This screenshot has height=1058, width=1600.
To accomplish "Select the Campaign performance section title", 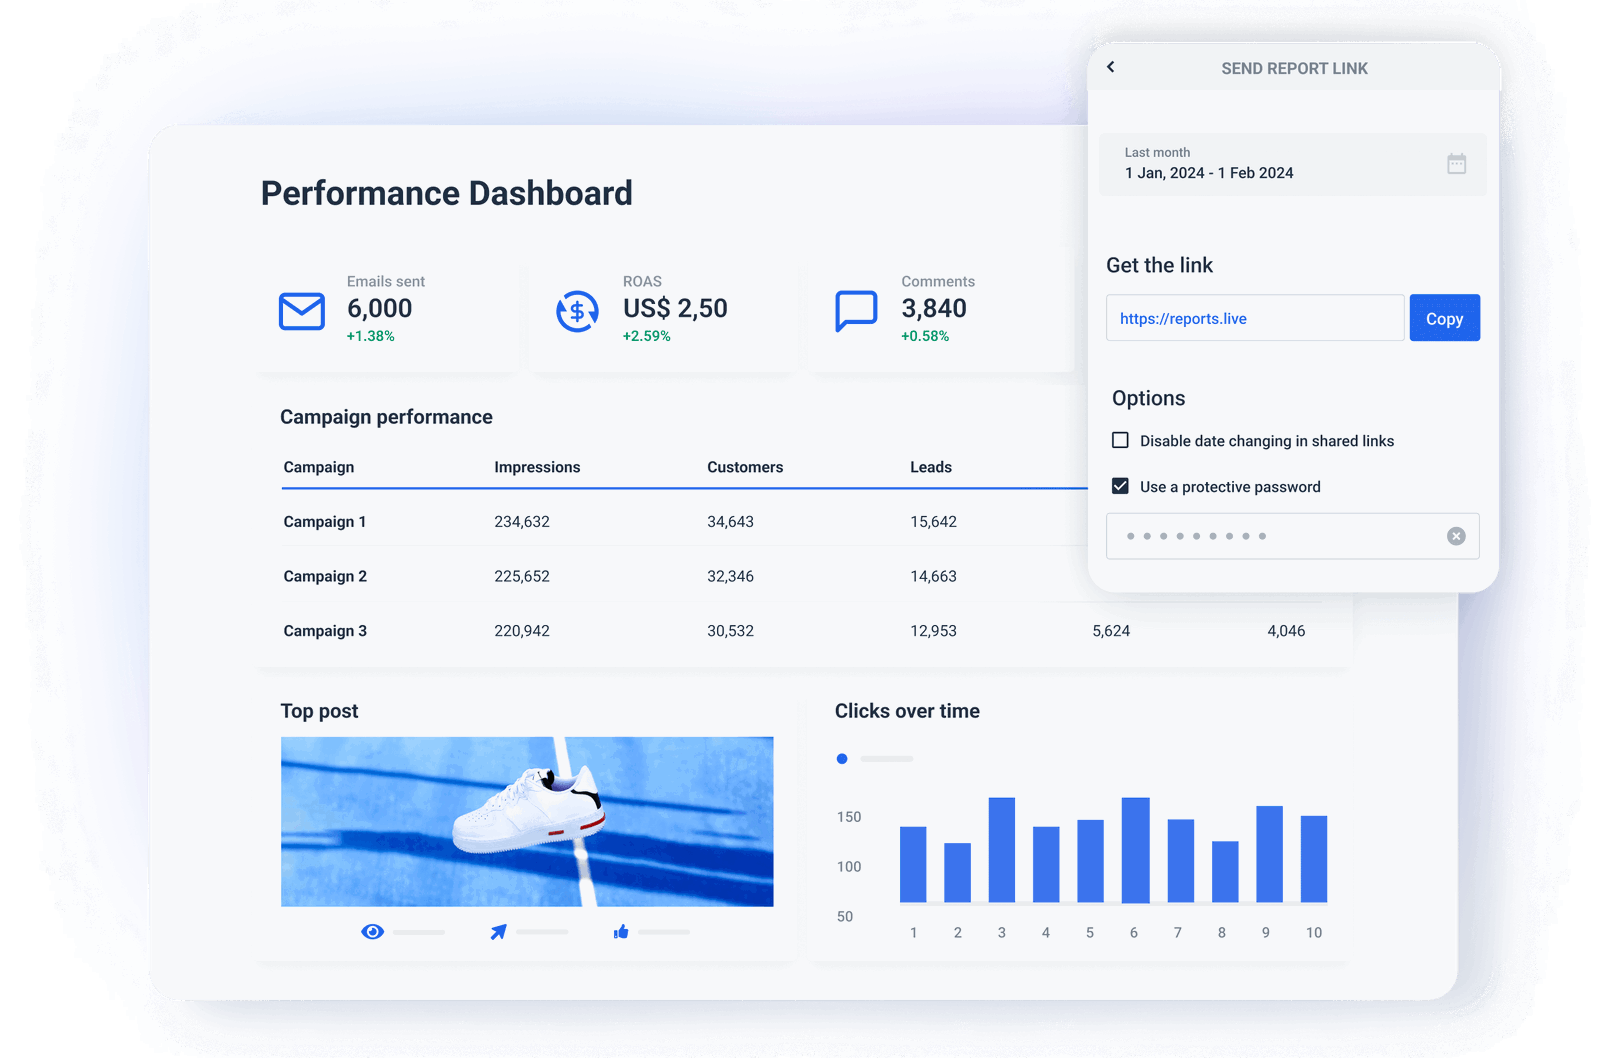I will pyautogui.click(x=386, y=417).
